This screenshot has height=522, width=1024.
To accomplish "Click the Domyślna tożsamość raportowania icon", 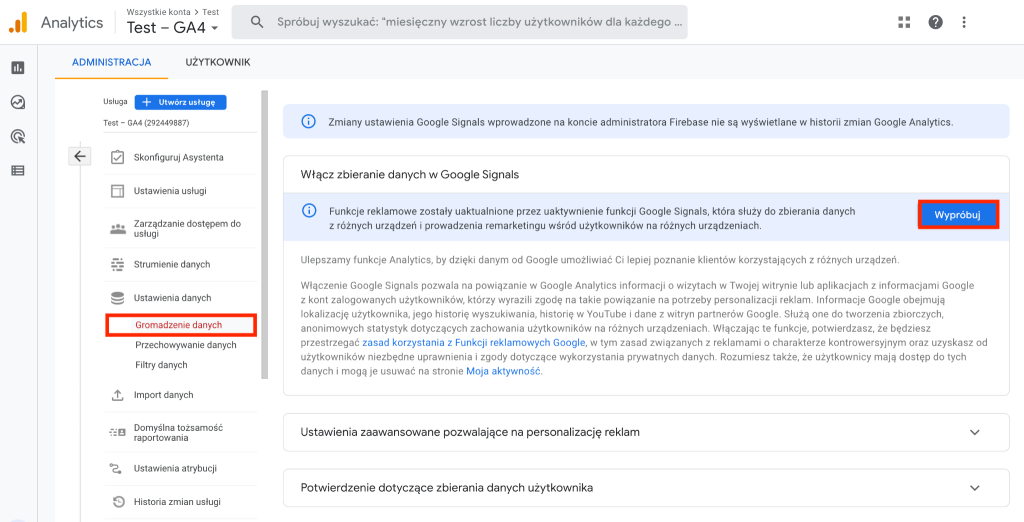I will tap(118, 432).
